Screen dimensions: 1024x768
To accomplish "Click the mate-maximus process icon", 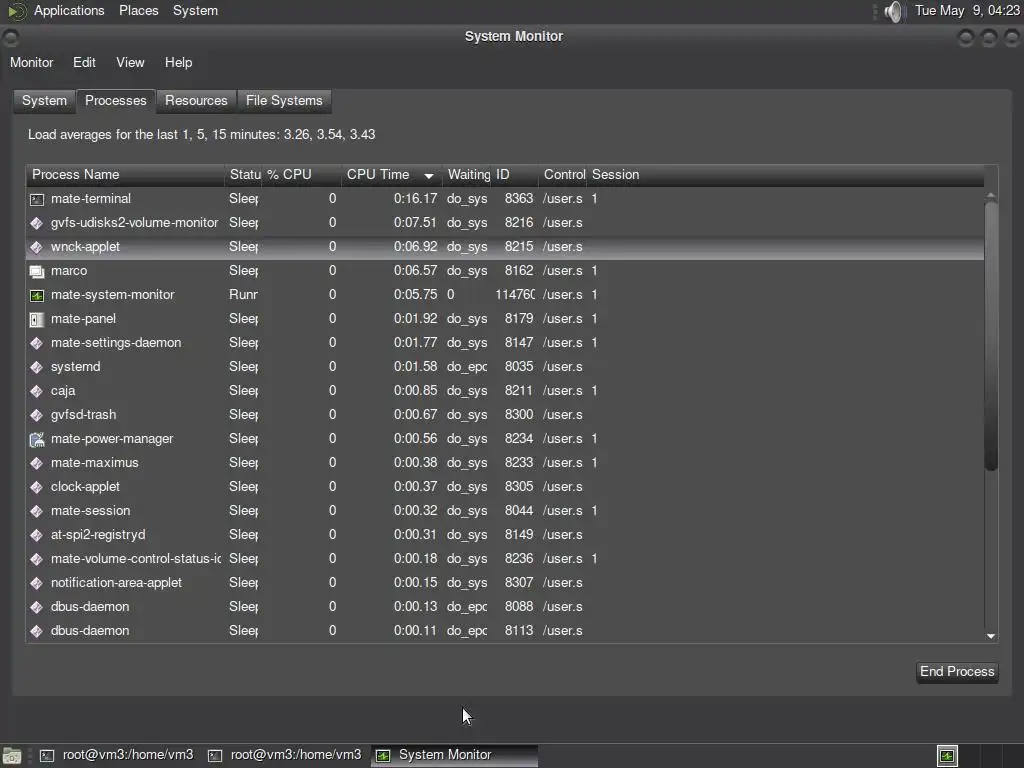I will (37, 463).
